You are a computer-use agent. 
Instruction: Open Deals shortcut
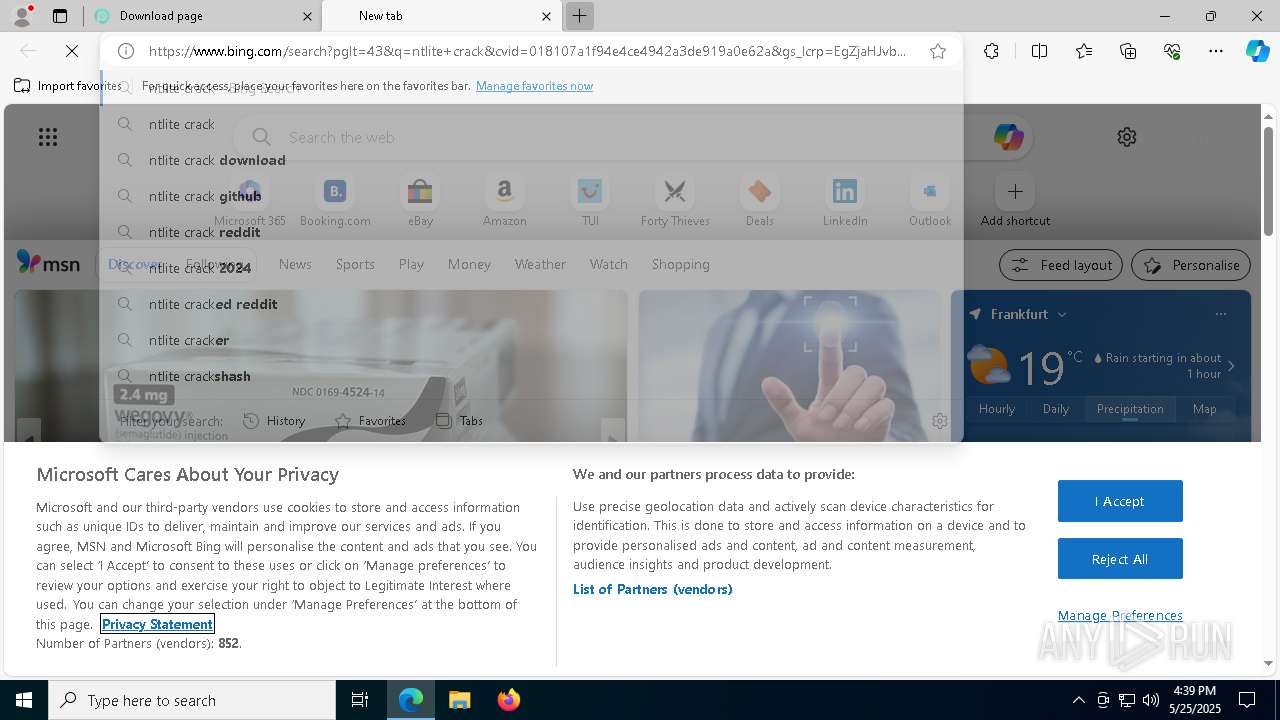[760, 201]
